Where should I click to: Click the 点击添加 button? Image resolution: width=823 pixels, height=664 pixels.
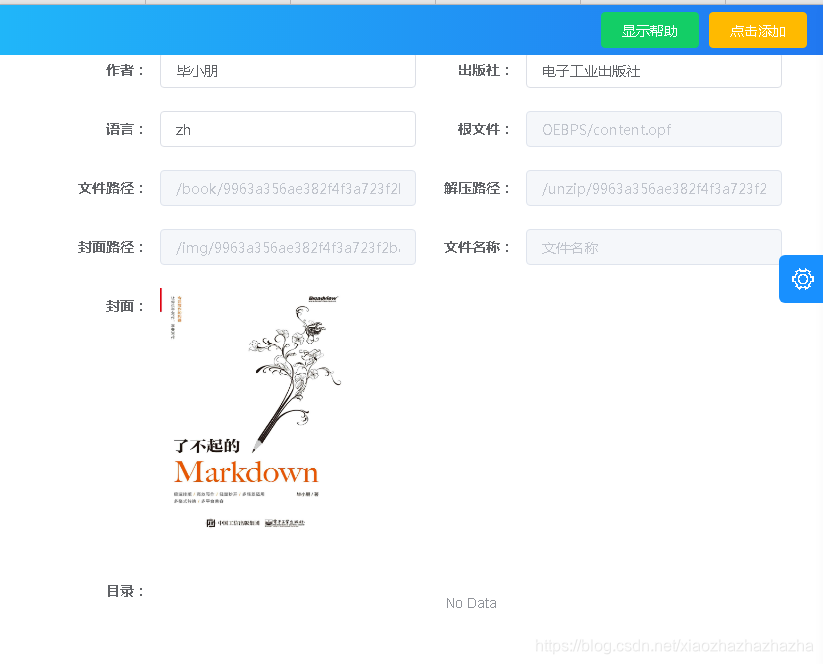tap(757, 30)
